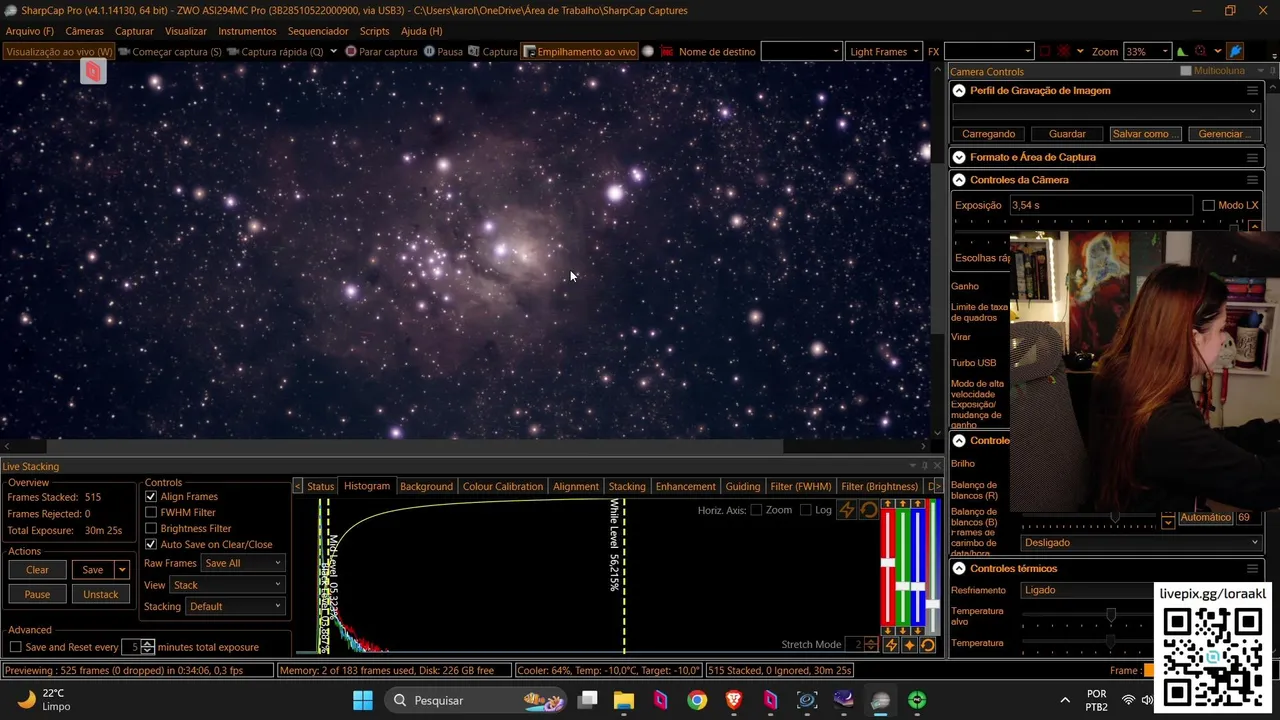The height and width of the screenshot is (720, 1280).
Task: Click the up arrow above the green slider
Action: coord(903,504)
